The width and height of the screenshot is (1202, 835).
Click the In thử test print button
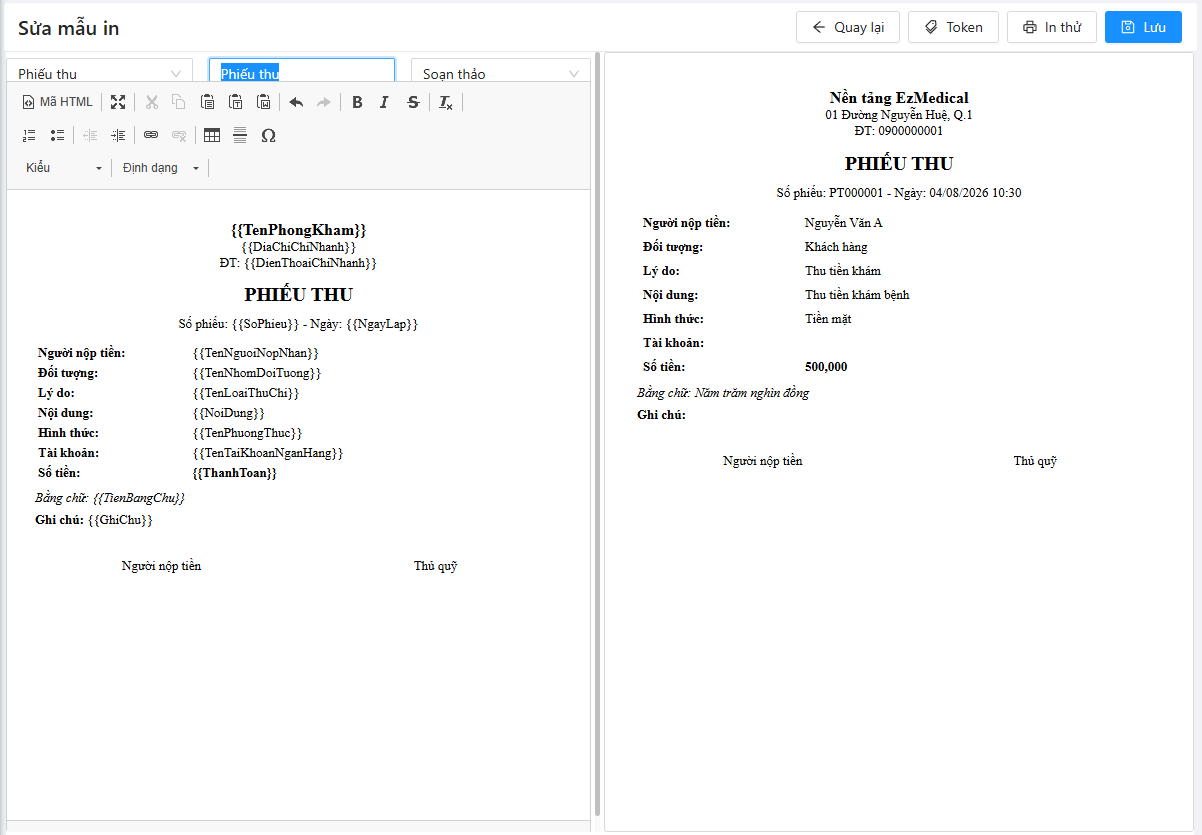click(1052, 27)
